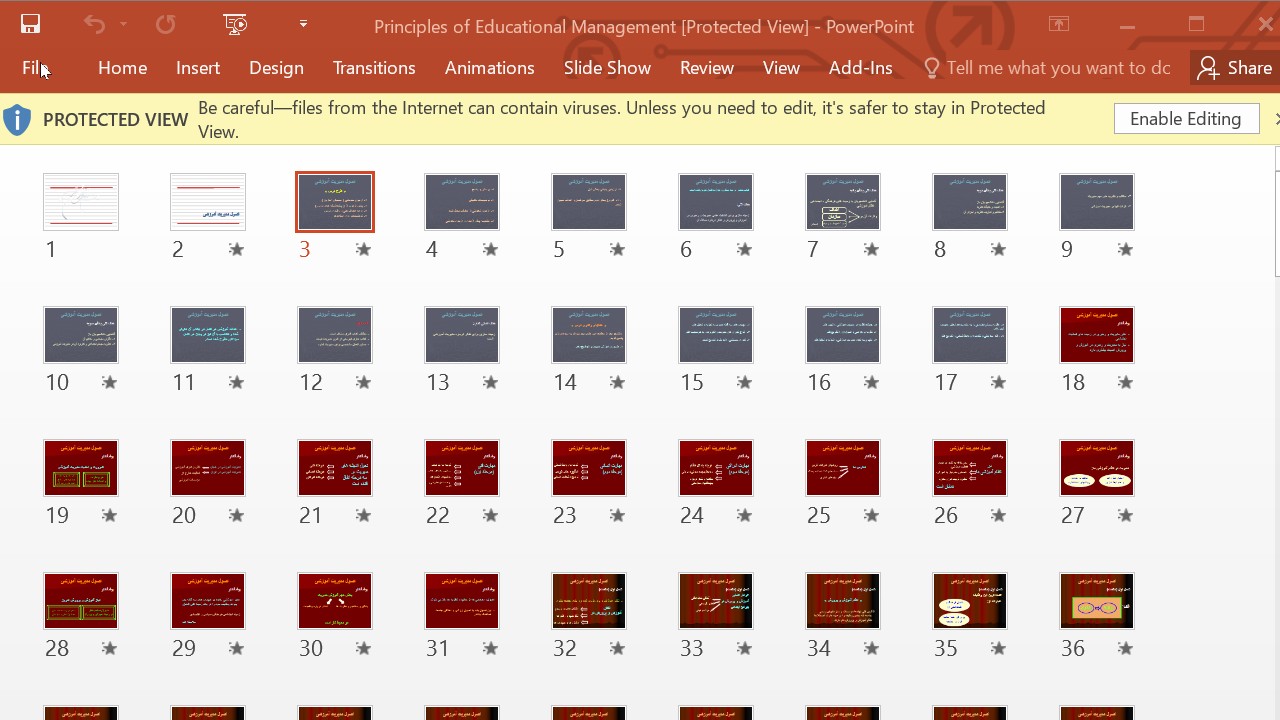This screenshot has width=1280, height=720.
Task: Select slide 7 thumbnail
Action: tap(843, 202)
